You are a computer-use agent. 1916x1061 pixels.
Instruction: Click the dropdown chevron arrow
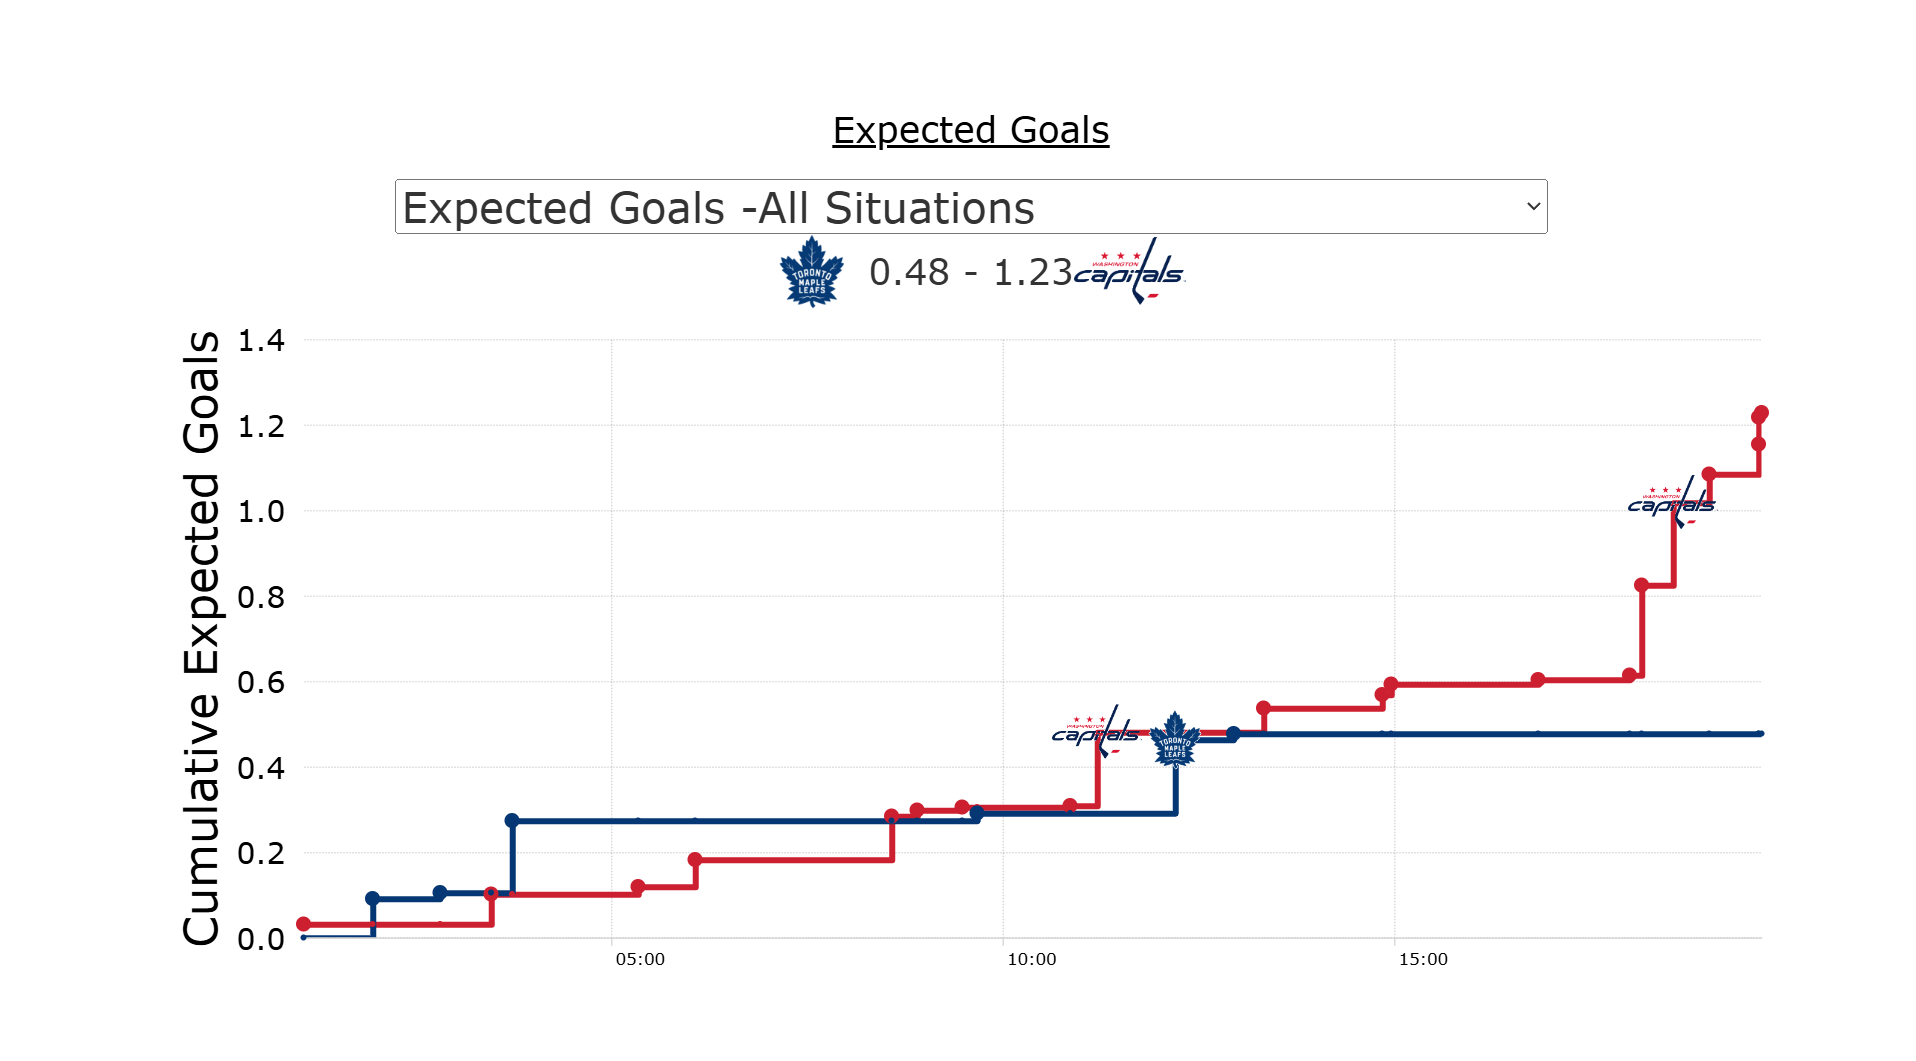[x=1532, y=207]
